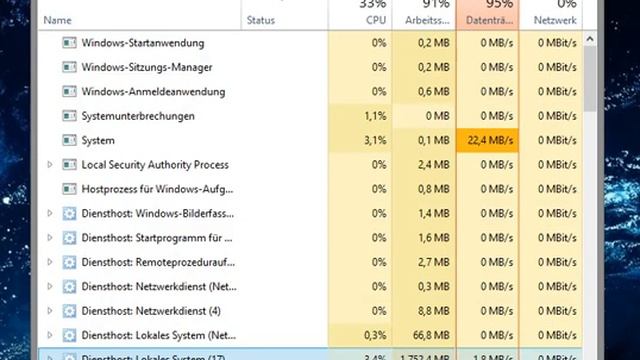Screen dimensions: 640x360
Task: Expand Local Security Authority Process
Action: tap(50, 165)
